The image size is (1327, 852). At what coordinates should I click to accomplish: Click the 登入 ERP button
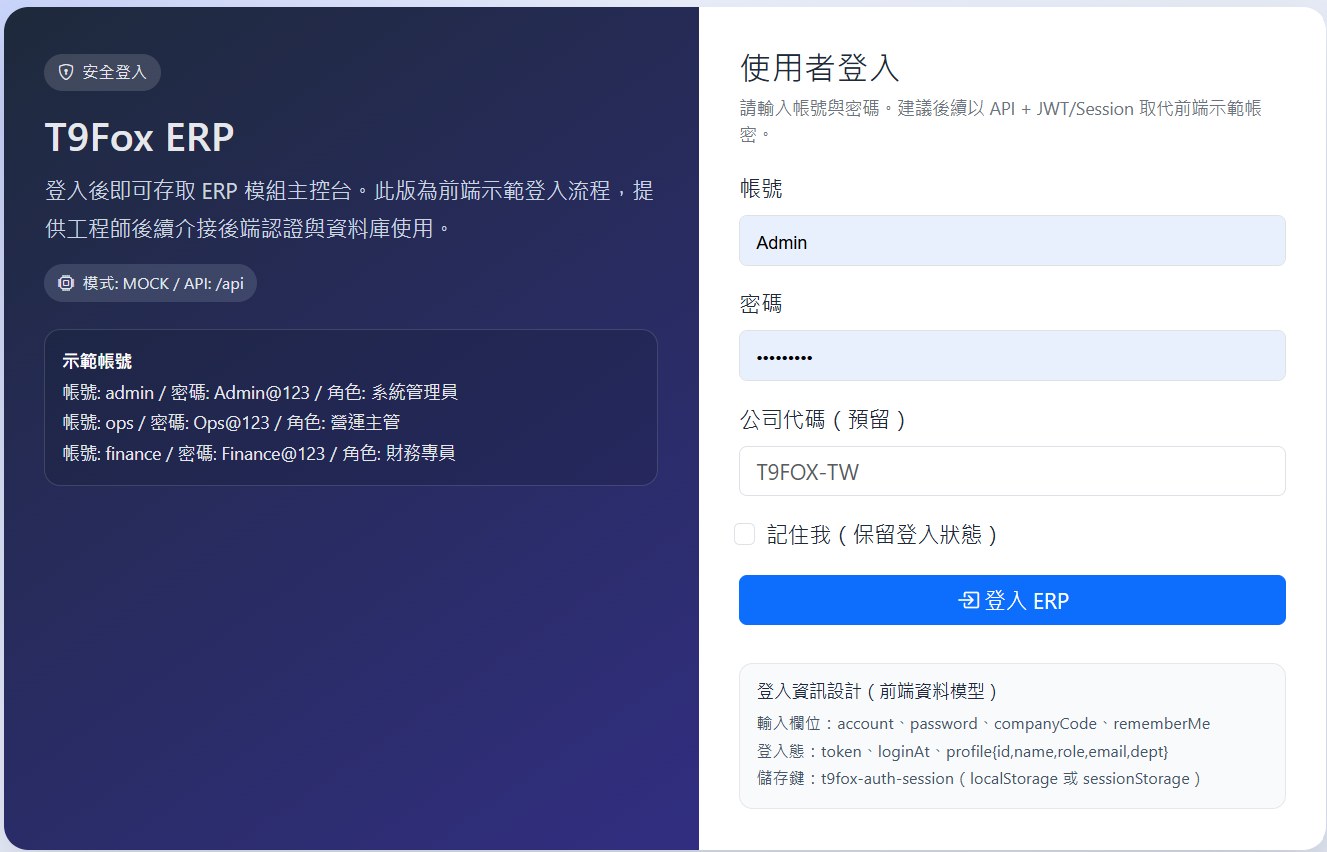point(1012,600)
